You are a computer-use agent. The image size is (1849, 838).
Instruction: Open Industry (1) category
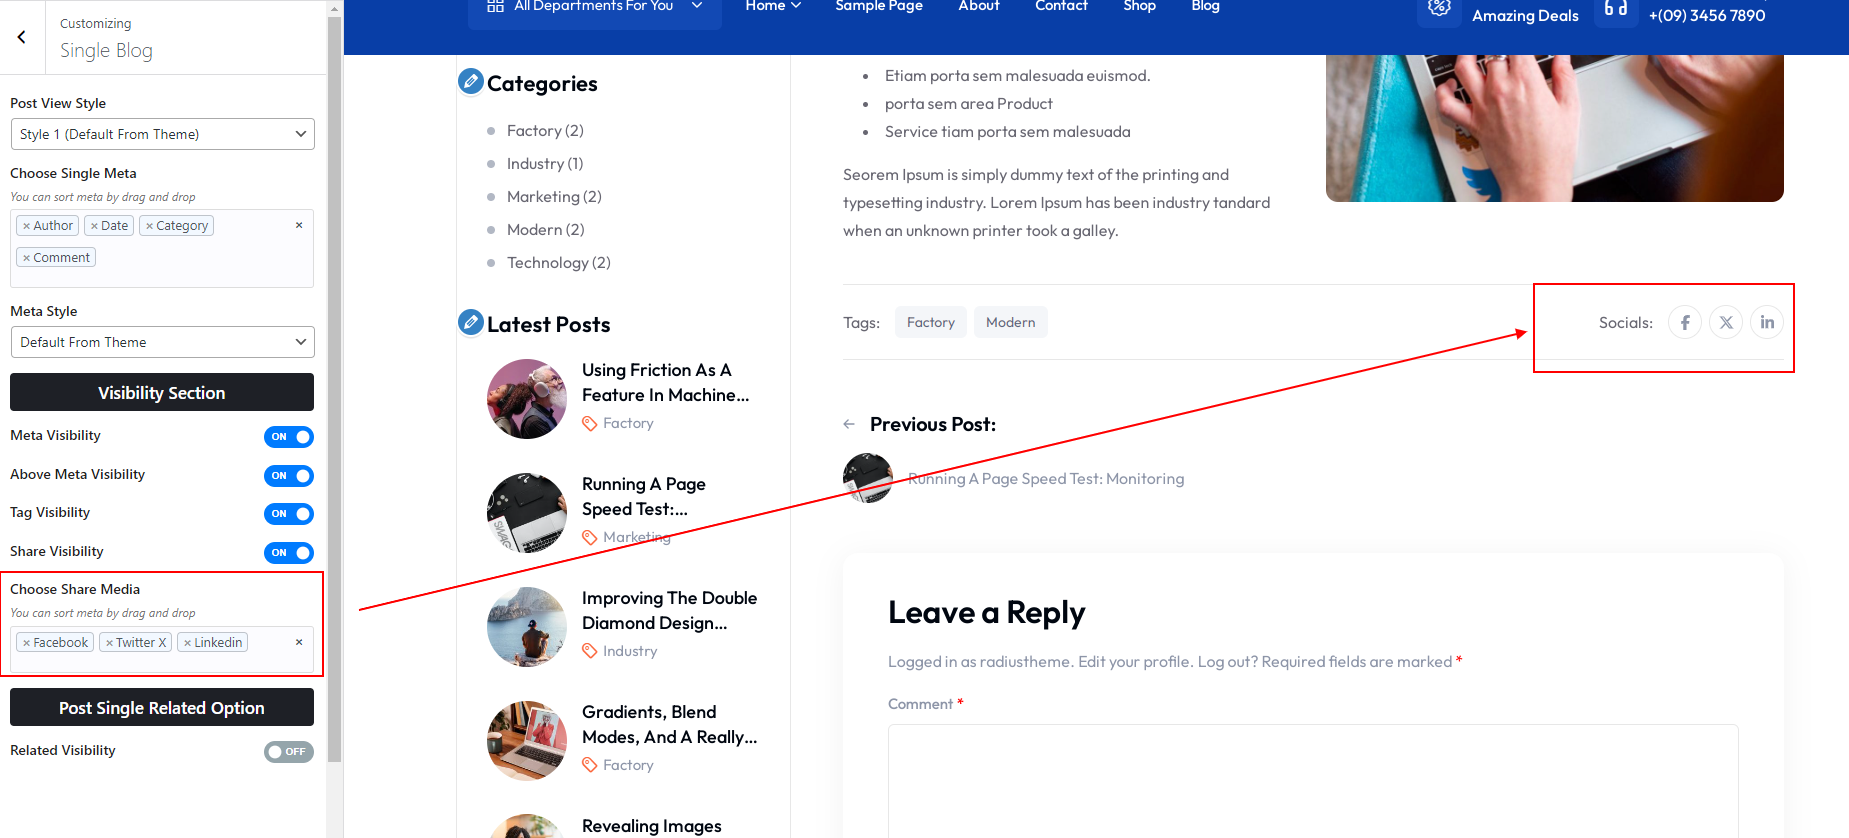pyautogui.click(x=545, y=164)
